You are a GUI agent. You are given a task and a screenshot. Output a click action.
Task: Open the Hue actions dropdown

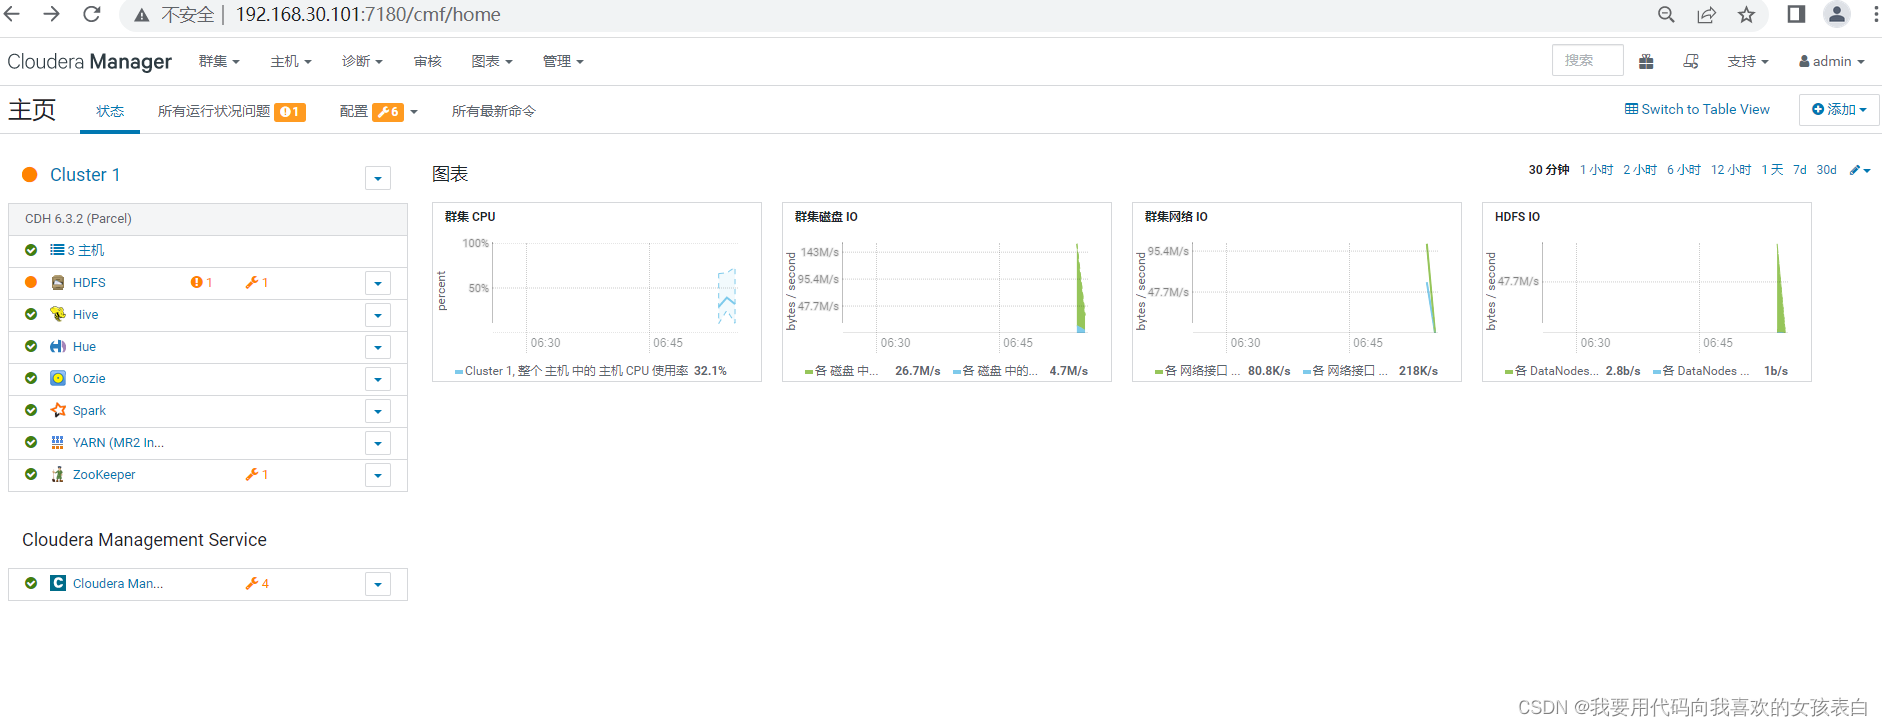tap(377, 347)
